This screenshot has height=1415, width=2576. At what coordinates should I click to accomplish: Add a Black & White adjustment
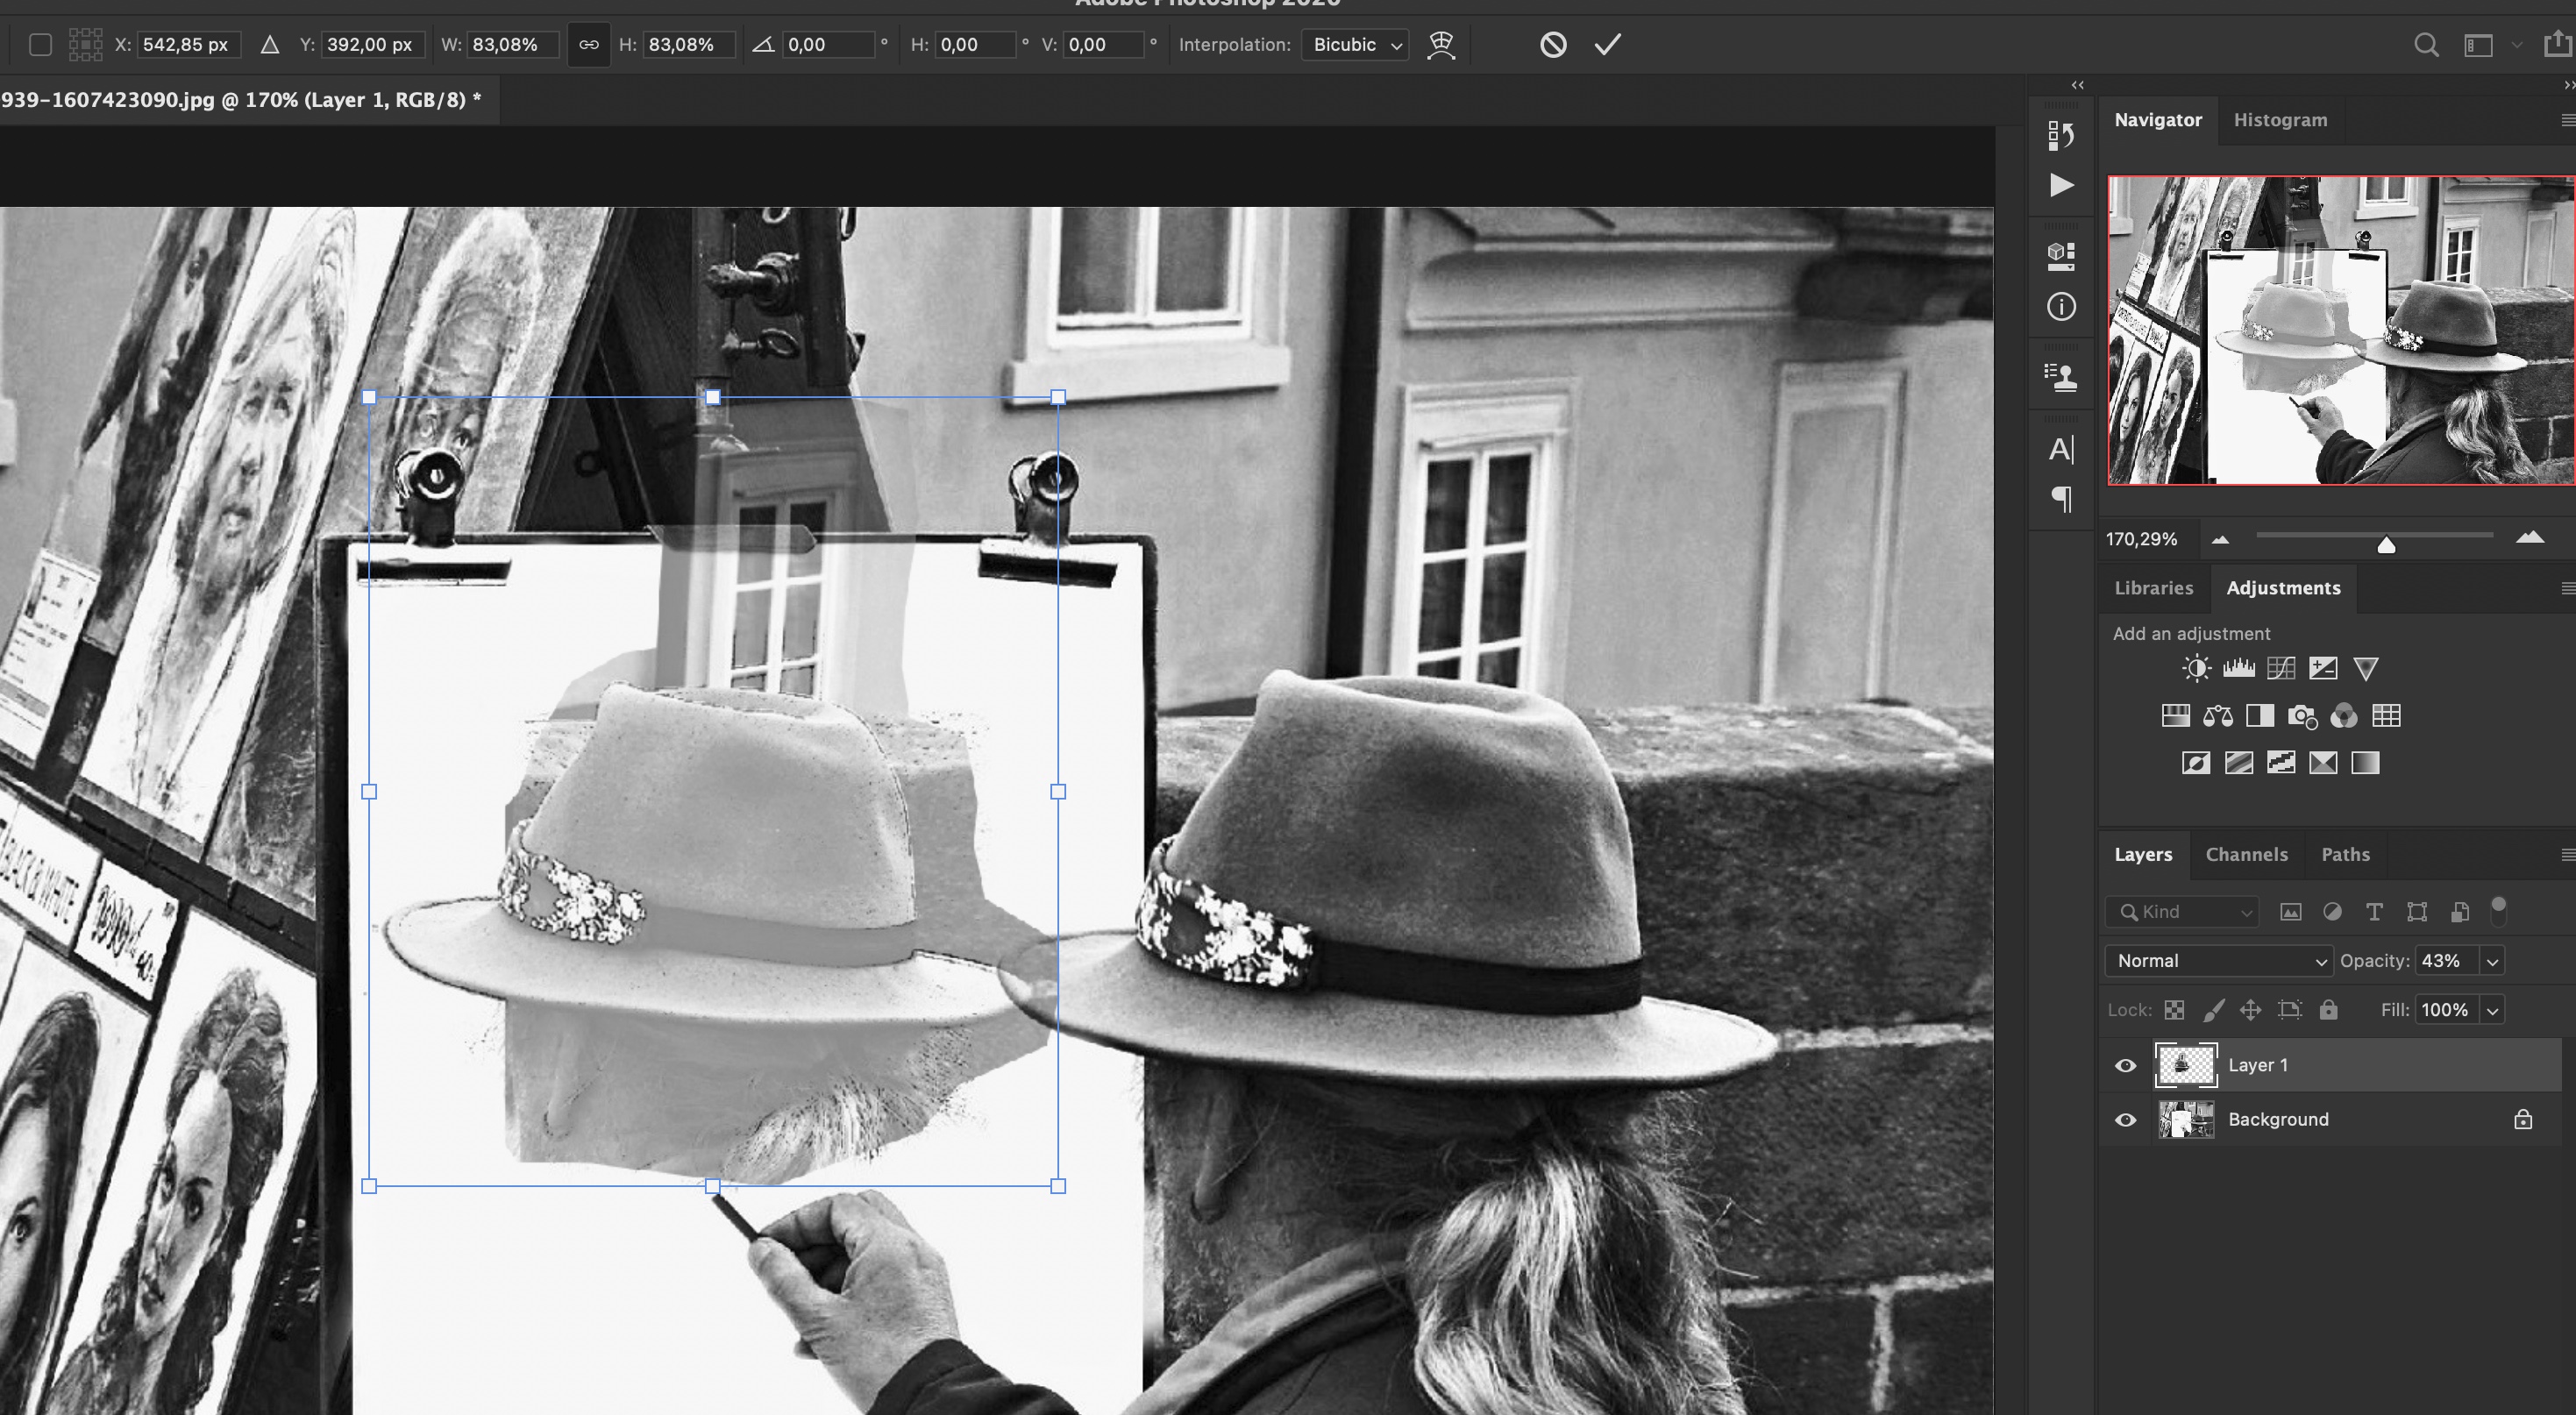pos(2260,716)
